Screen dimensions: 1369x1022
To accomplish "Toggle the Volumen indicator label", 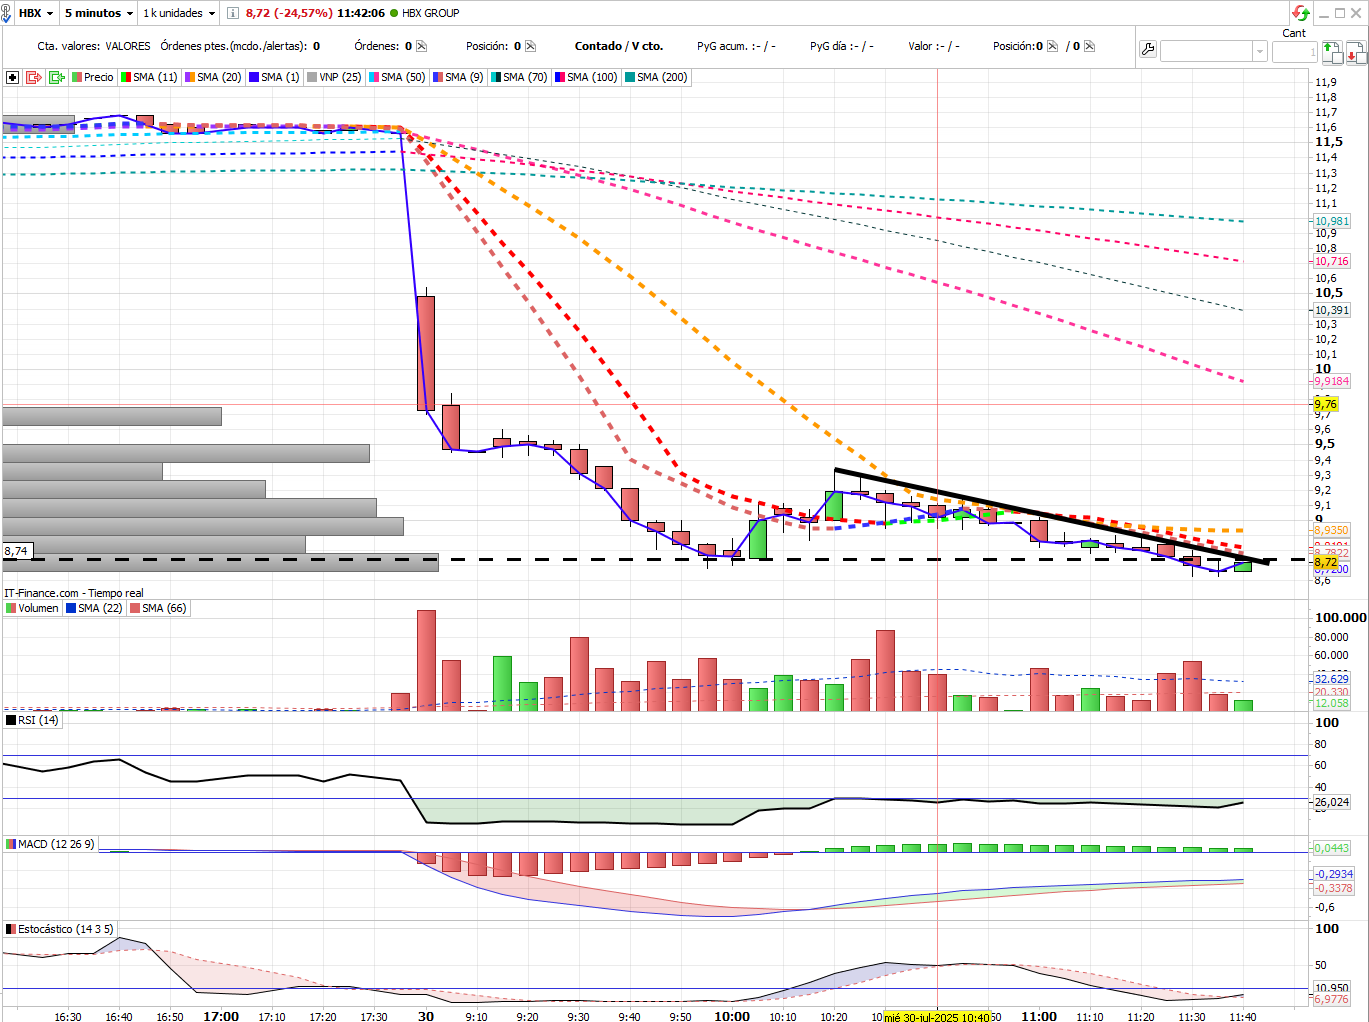I will (33, 608).
